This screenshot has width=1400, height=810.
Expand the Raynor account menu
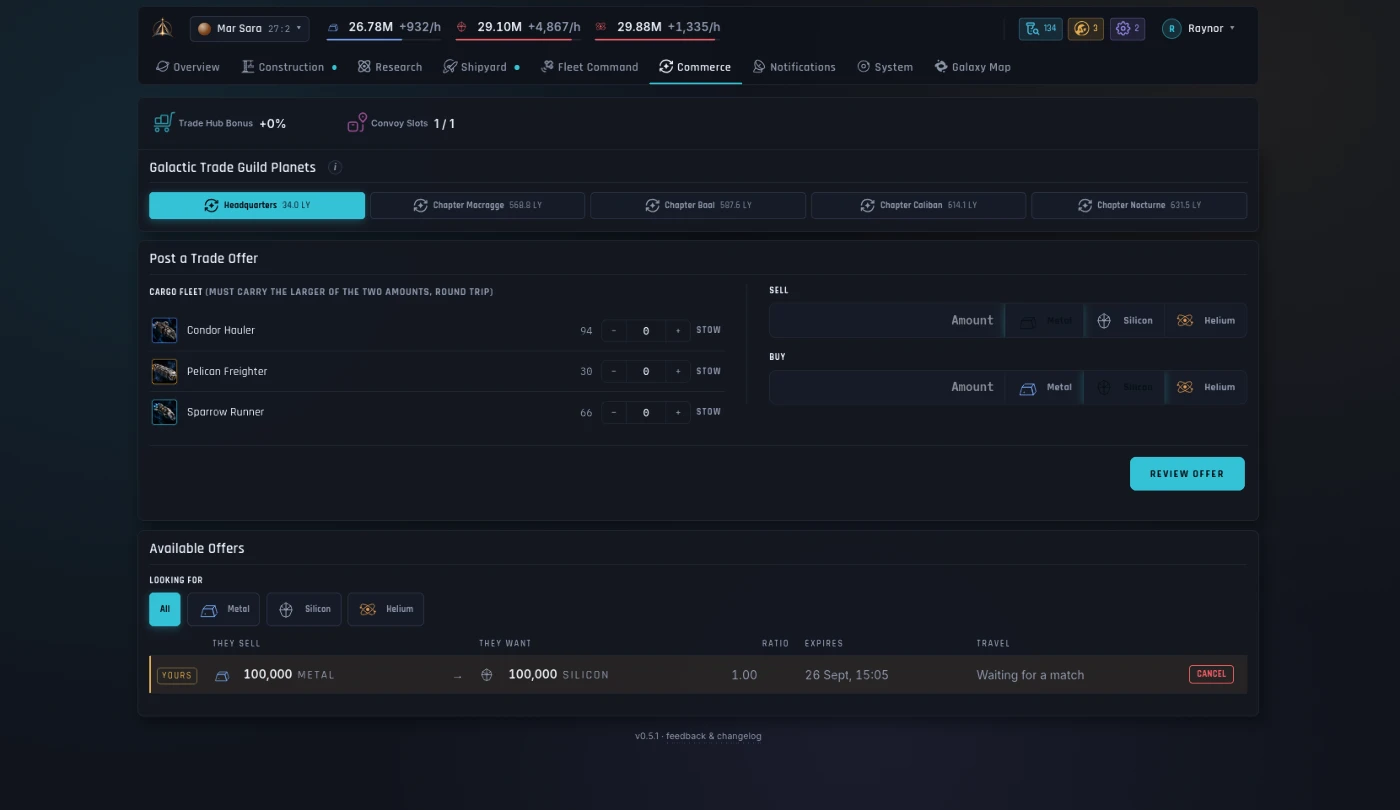click(1199, 29)
